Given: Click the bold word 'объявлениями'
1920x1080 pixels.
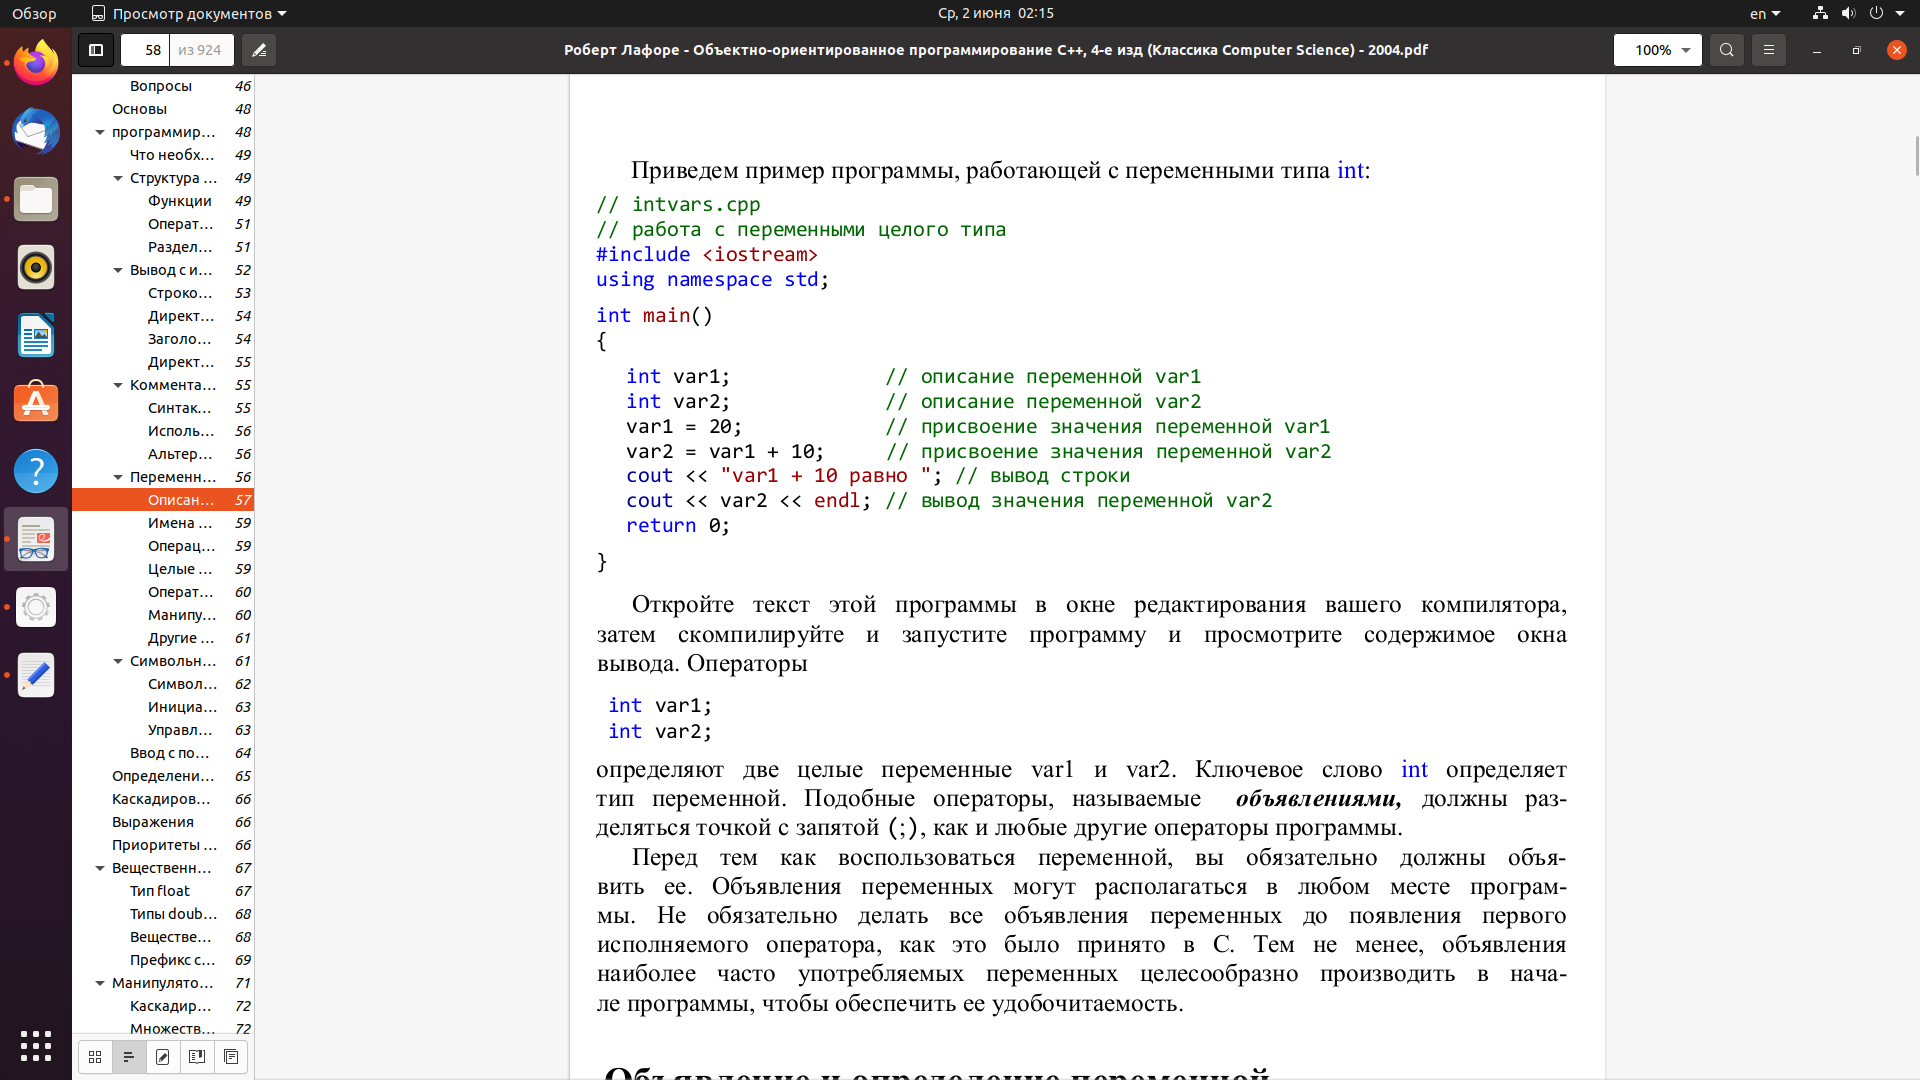Looking at the screenshot, I should pyautogui.click(x=1318, y=799).
